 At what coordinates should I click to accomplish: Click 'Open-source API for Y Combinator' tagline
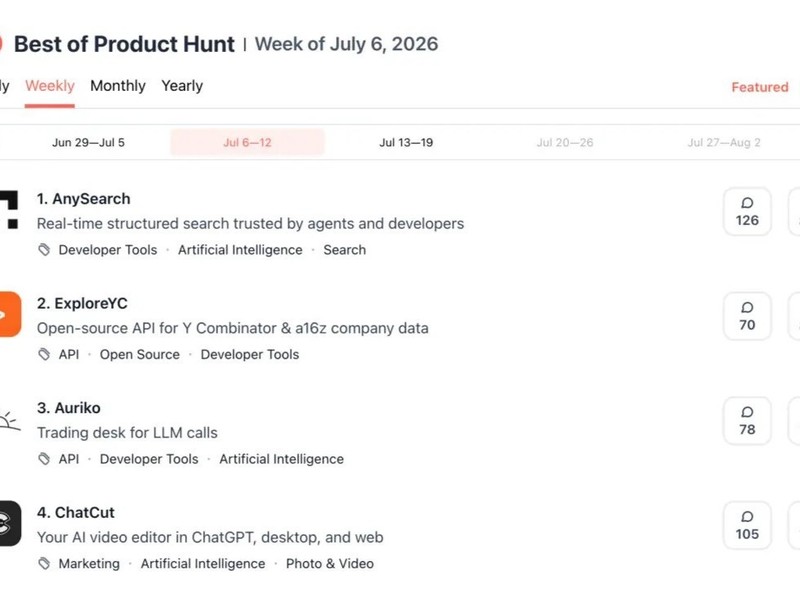point(233,329)
